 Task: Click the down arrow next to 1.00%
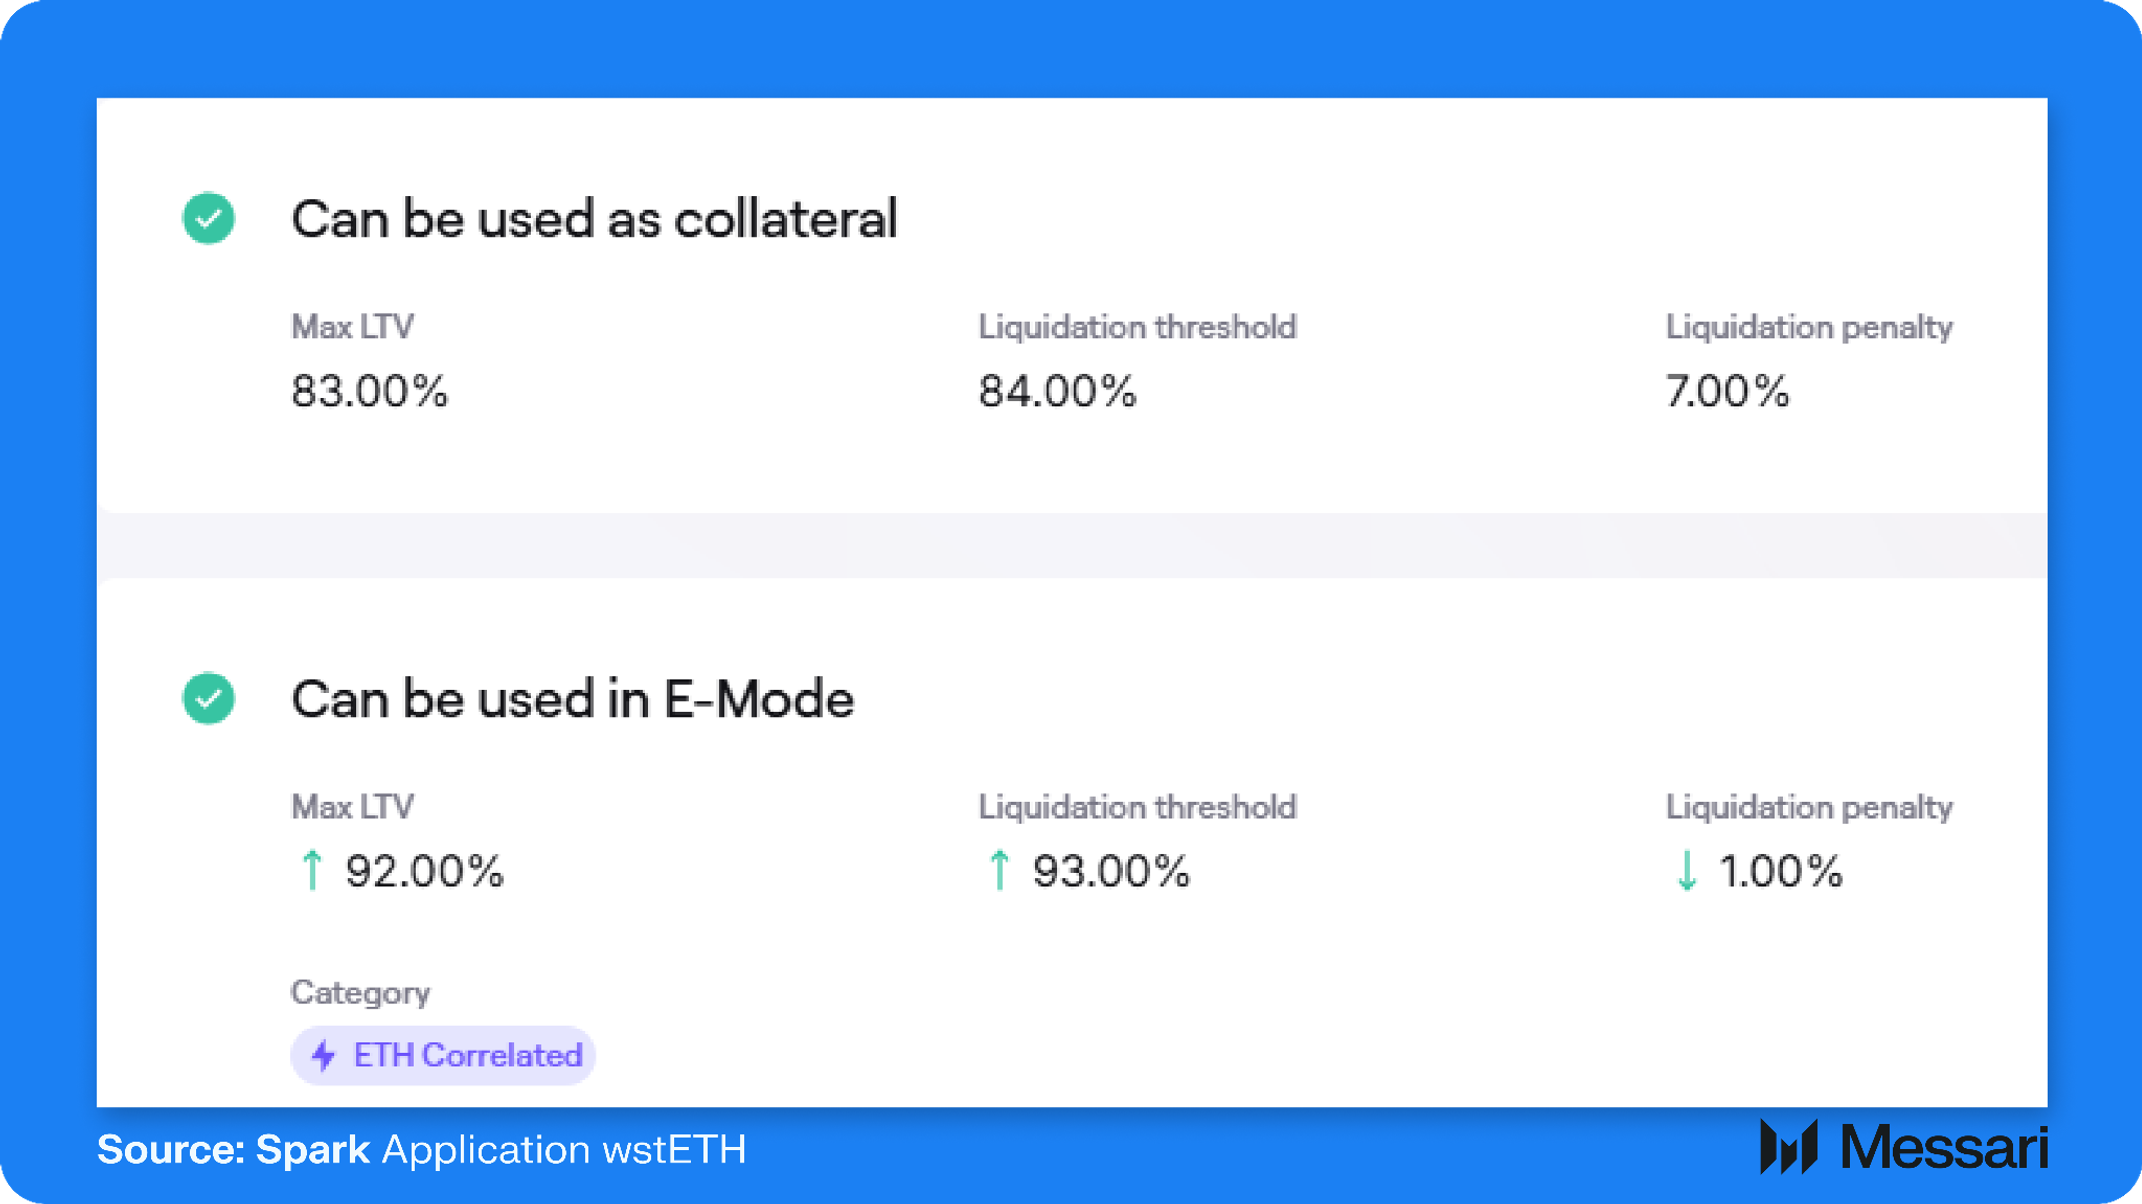tap(1686, 870)
